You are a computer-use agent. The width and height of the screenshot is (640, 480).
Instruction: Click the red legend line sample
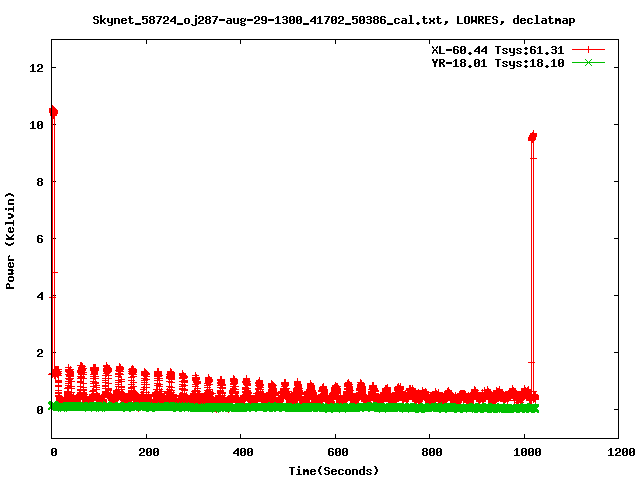(x=588, y=50)
